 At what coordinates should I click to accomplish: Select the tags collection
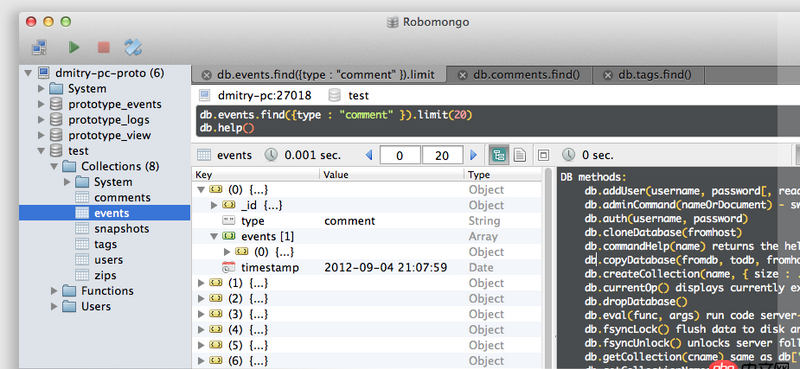(106, 244)
